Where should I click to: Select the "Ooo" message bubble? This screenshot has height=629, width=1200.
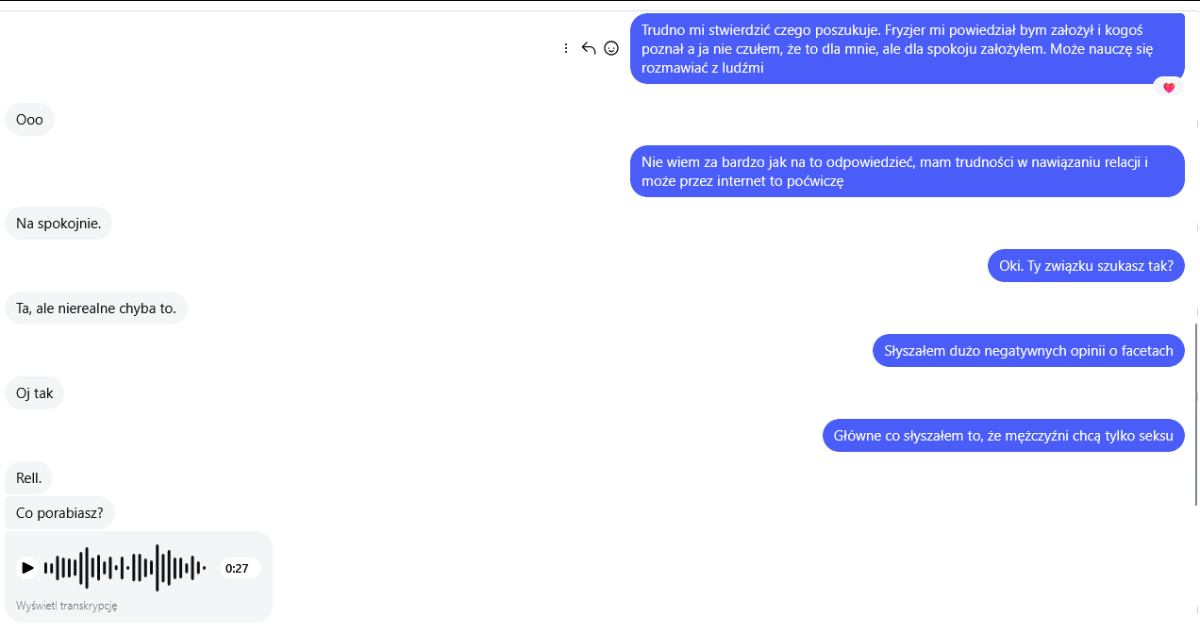click(x=30, y=120)
